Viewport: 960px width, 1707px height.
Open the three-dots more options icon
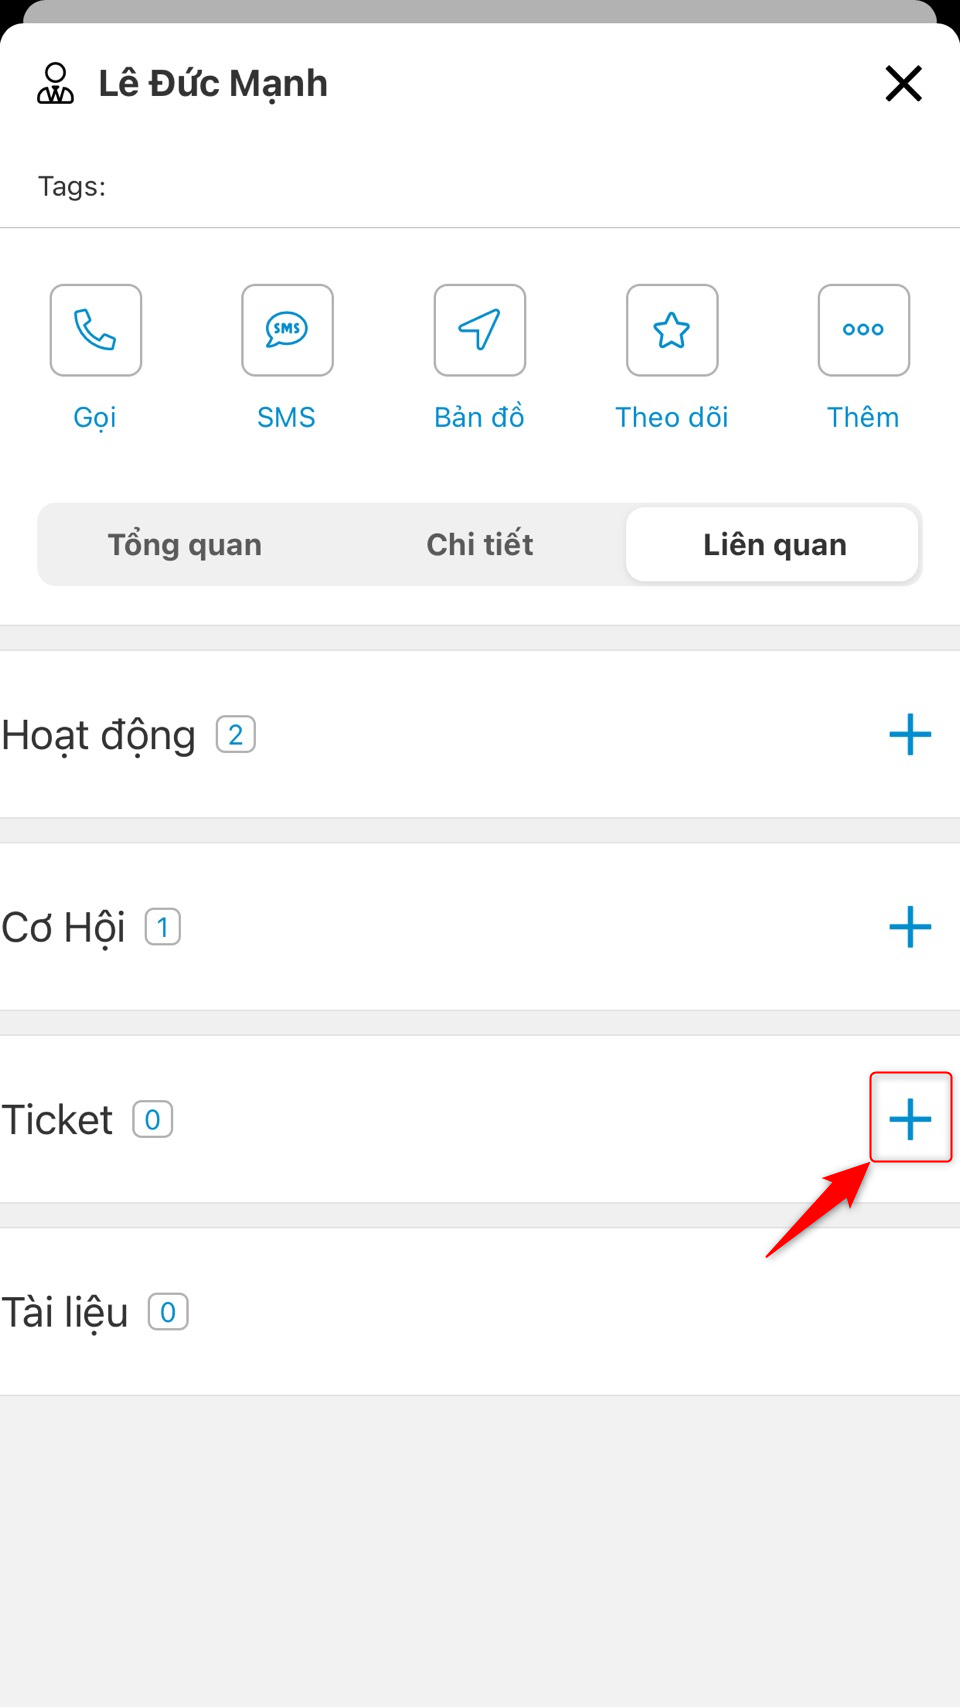click(x=864, y=330)
